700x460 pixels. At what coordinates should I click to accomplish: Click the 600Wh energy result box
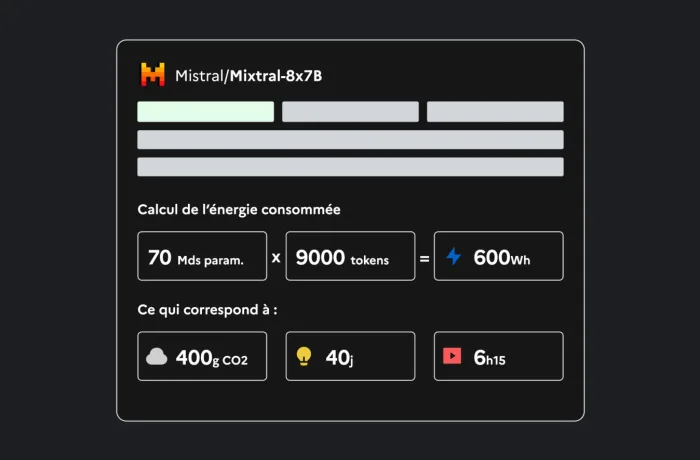(x=499, y=256)
